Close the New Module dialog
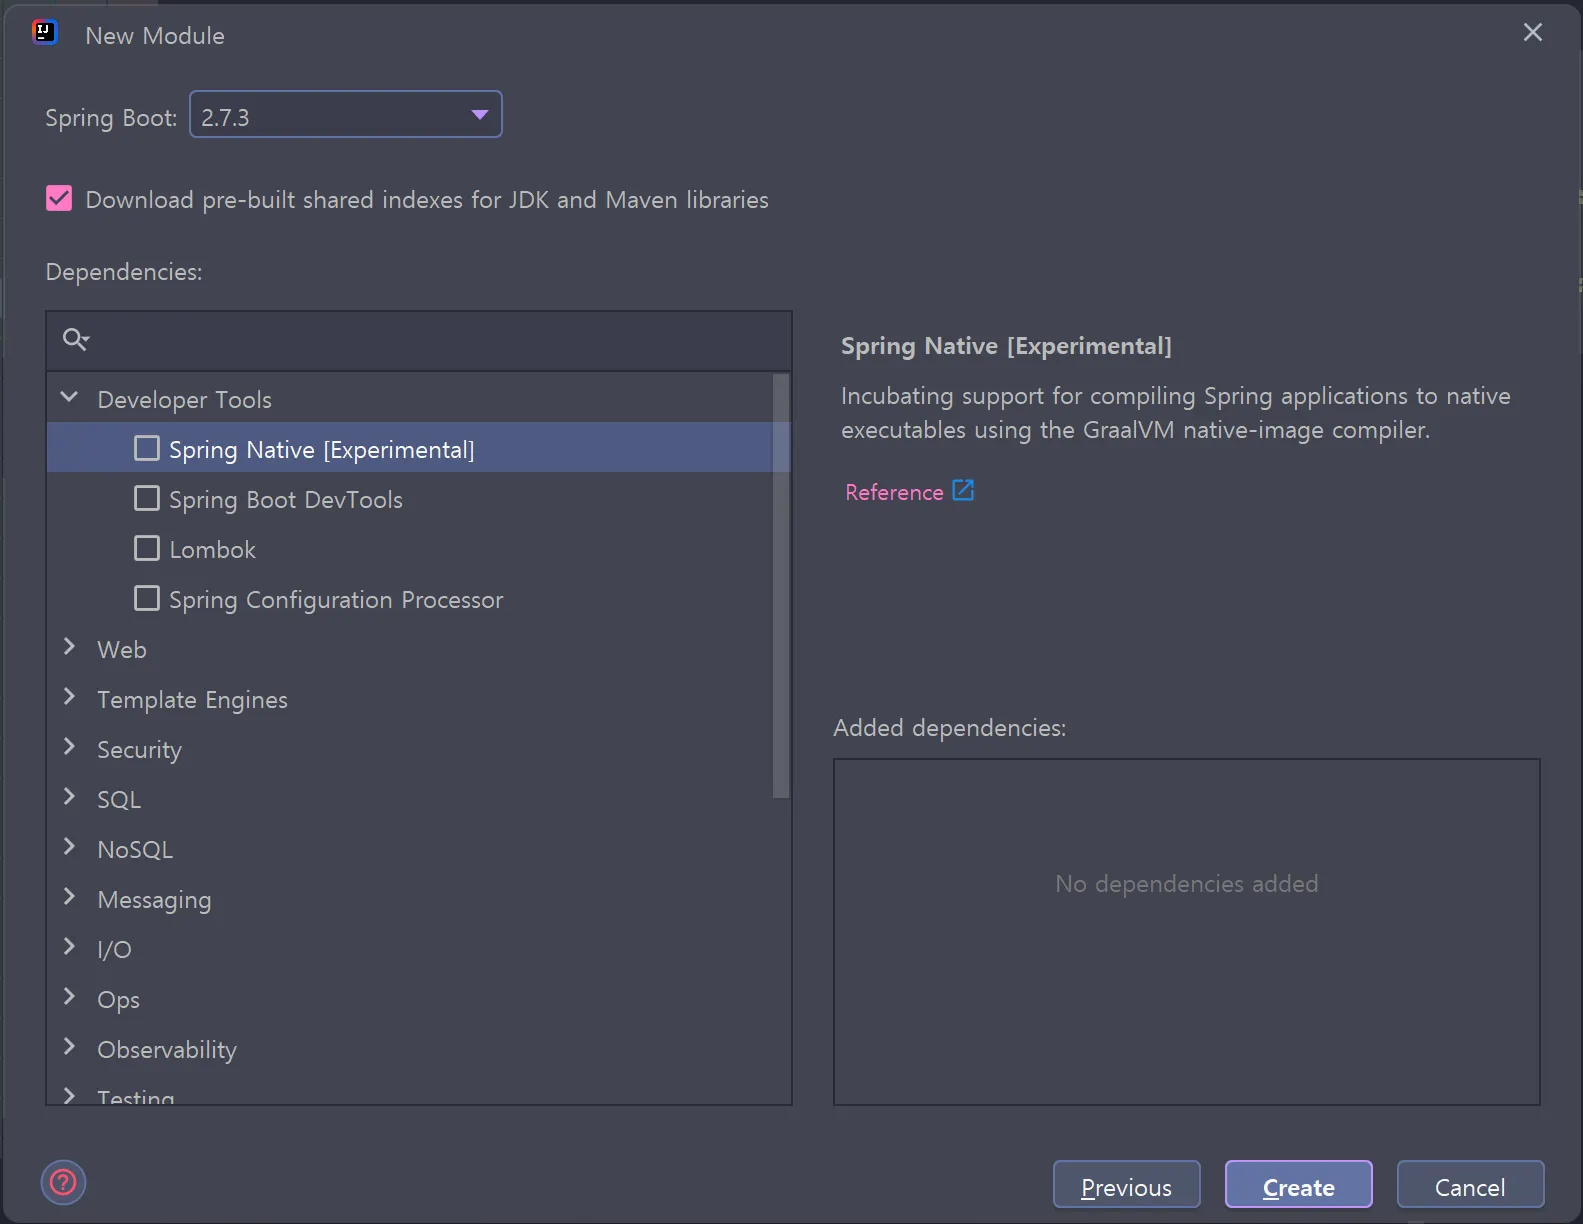 pyautogui.click(x=1532, y=33)
